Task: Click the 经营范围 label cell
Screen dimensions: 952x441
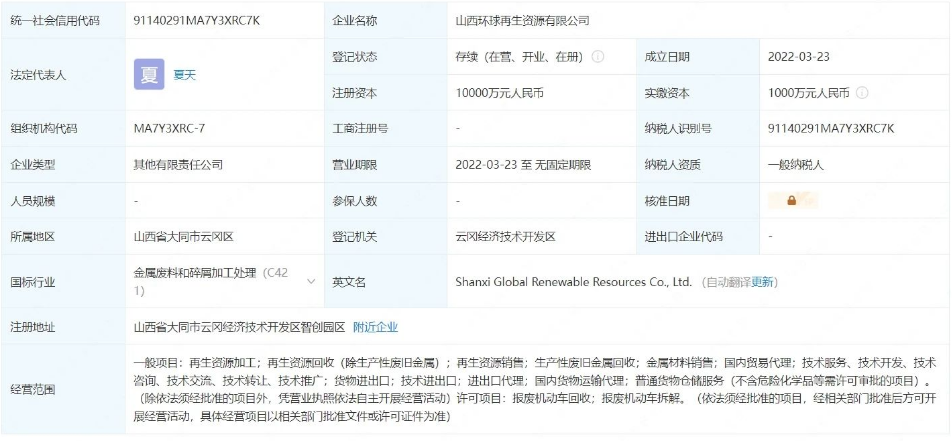Action: (63, 390)
